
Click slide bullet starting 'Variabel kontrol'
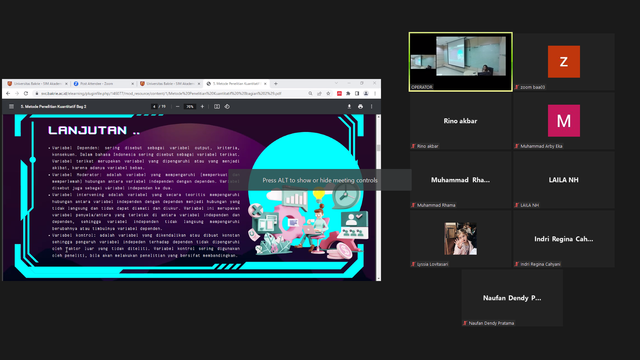(x=145, y=245)
